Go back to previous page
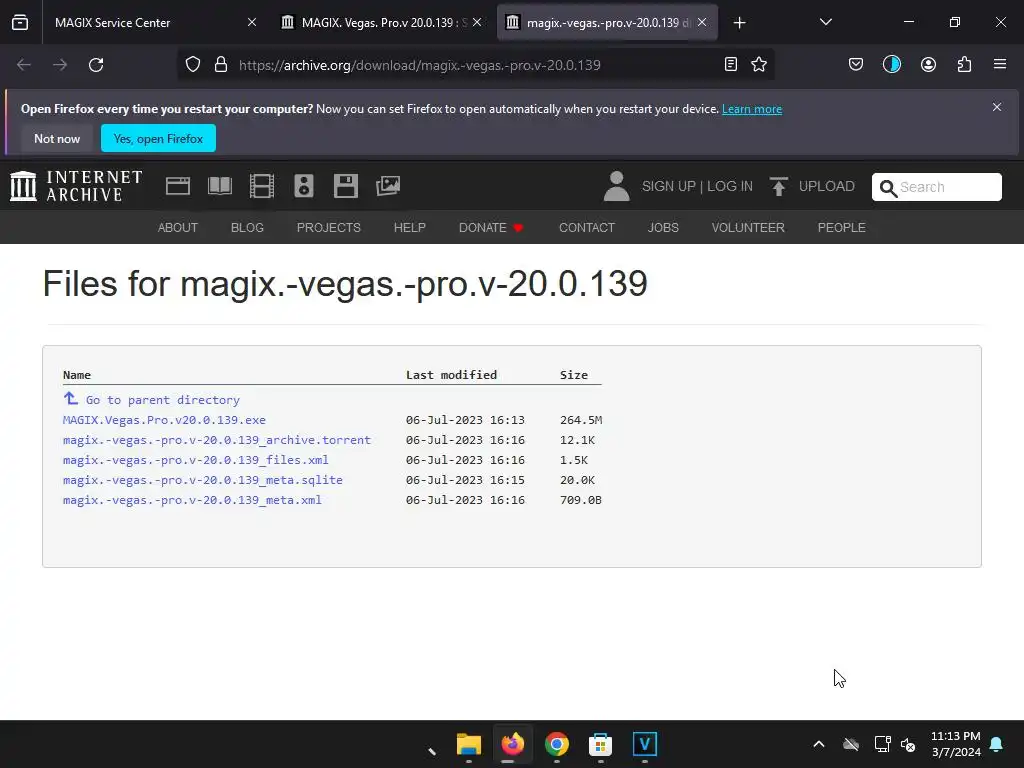 24,65
